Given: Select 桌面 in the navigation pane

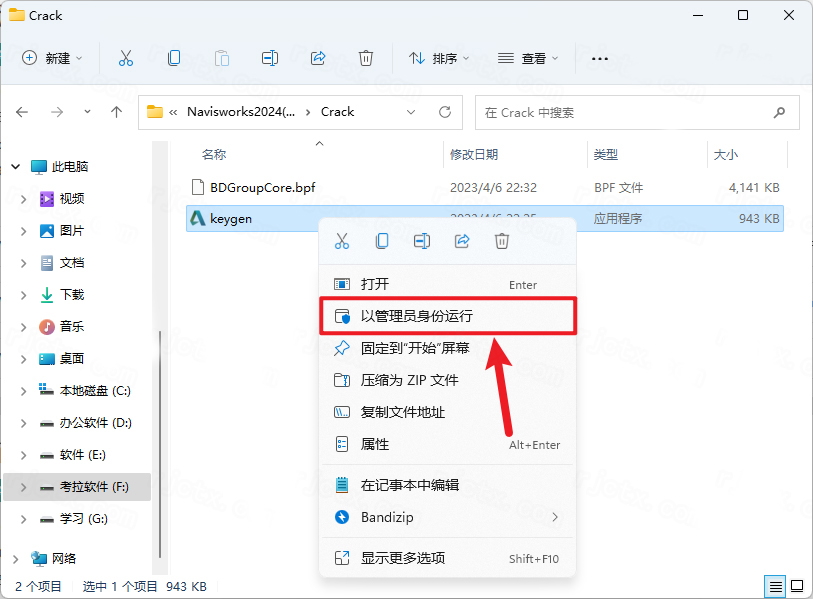Looking at the screenshot, I should pyautogui.click(x=72, y=359).
